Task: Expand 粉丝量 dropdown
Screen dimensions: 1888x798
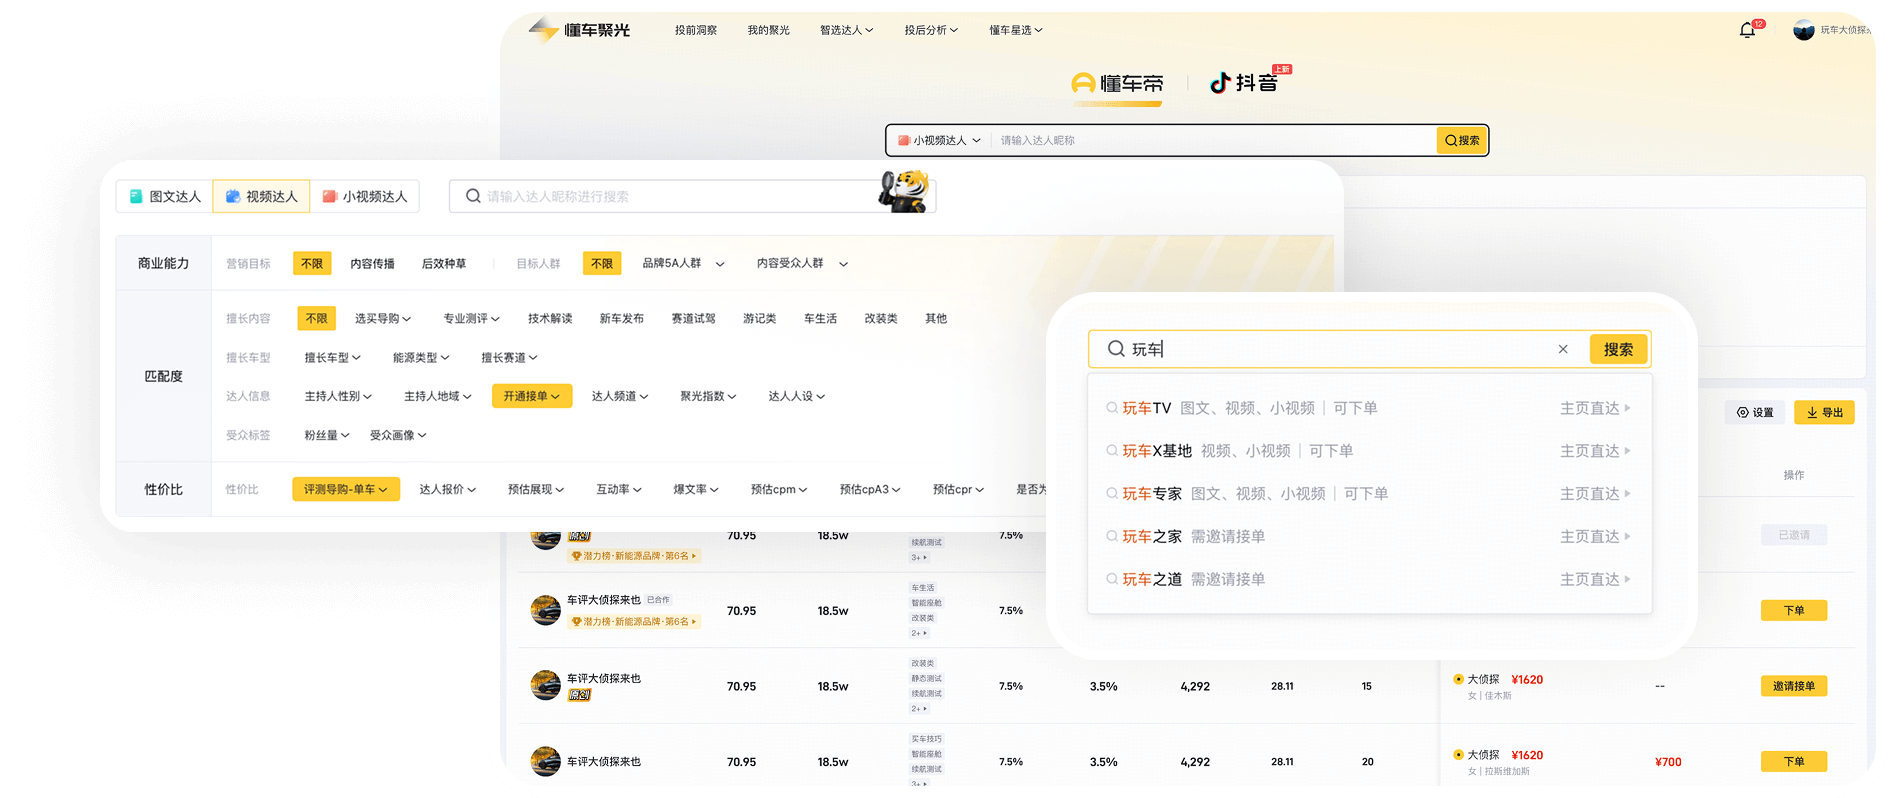Action: (327, 436)
